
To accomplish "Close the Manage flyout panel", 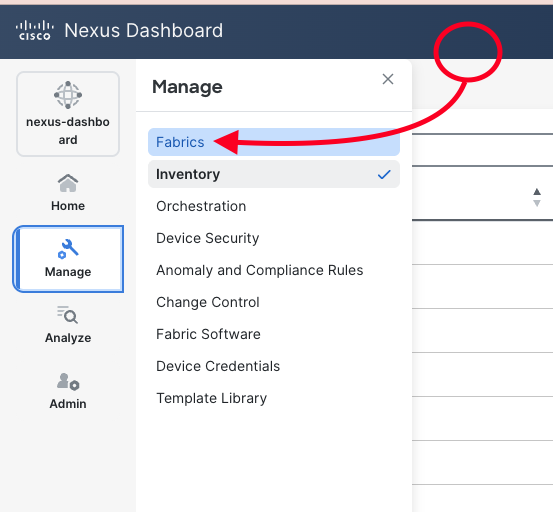I will coord(388,79).
